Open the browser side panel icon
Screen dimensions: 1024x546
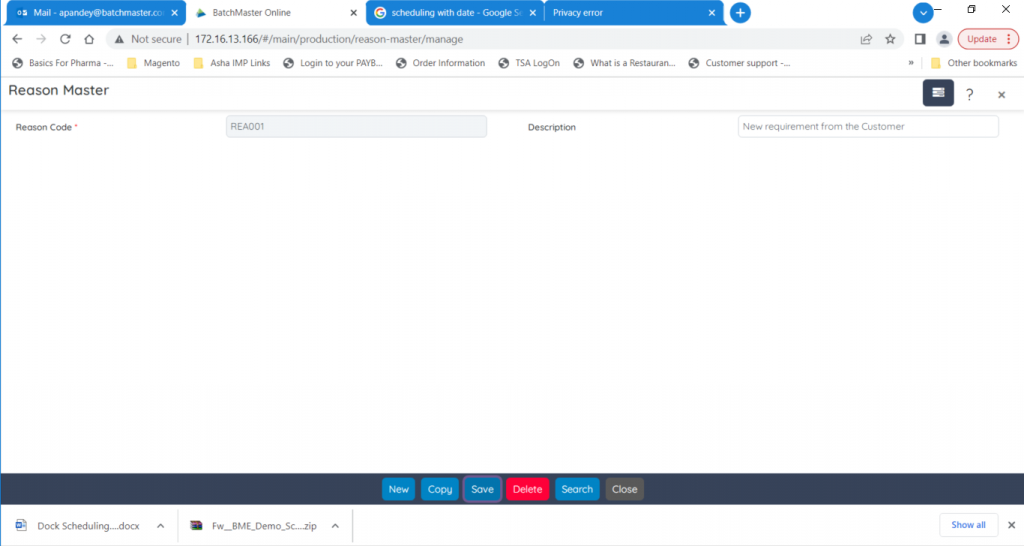click(920, 39)
